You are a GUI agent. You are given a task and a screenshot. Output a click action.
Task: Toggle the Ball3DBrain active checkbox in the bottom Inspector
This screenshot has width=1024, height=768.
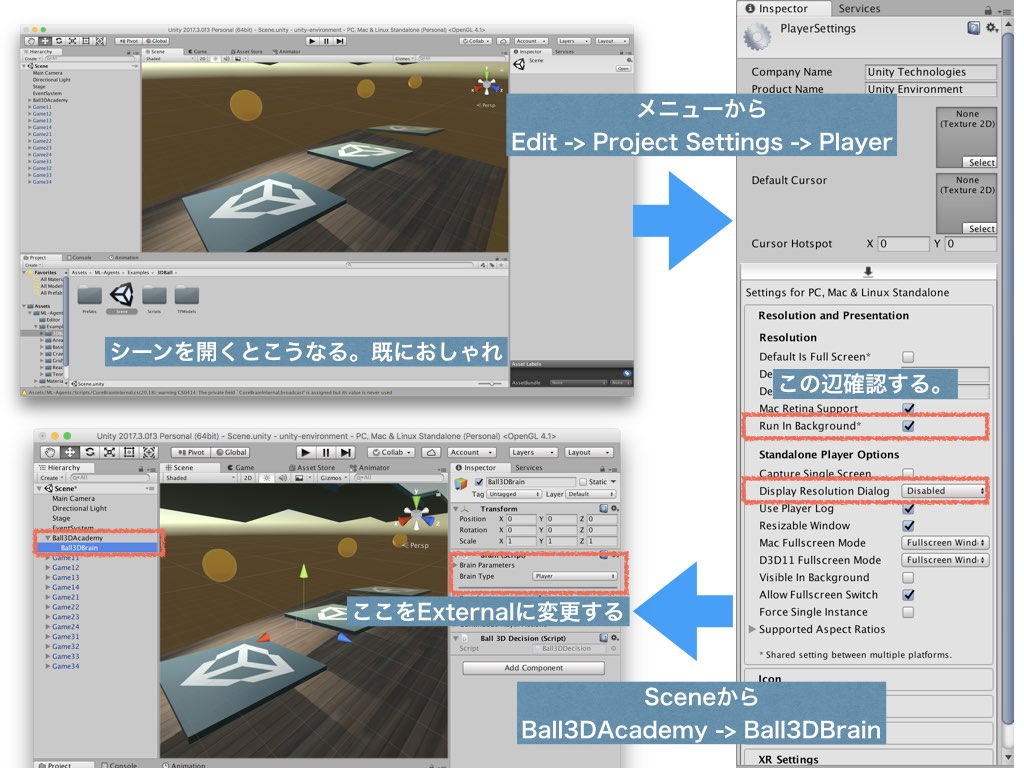coord(479,482)
